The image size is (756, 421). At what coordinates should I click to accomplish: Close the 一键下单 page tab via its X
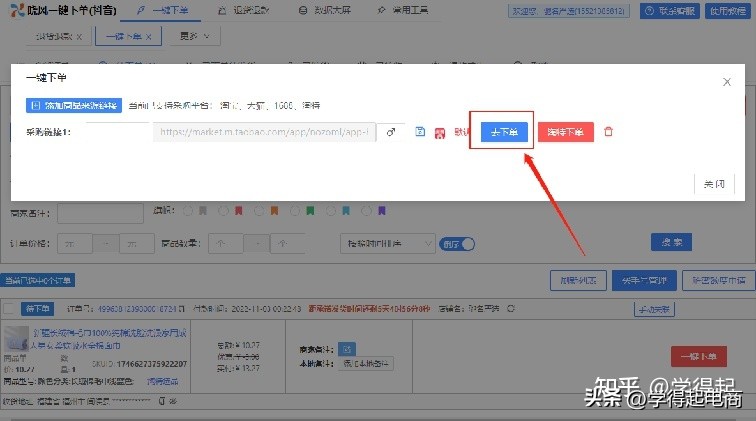[148, 37]
